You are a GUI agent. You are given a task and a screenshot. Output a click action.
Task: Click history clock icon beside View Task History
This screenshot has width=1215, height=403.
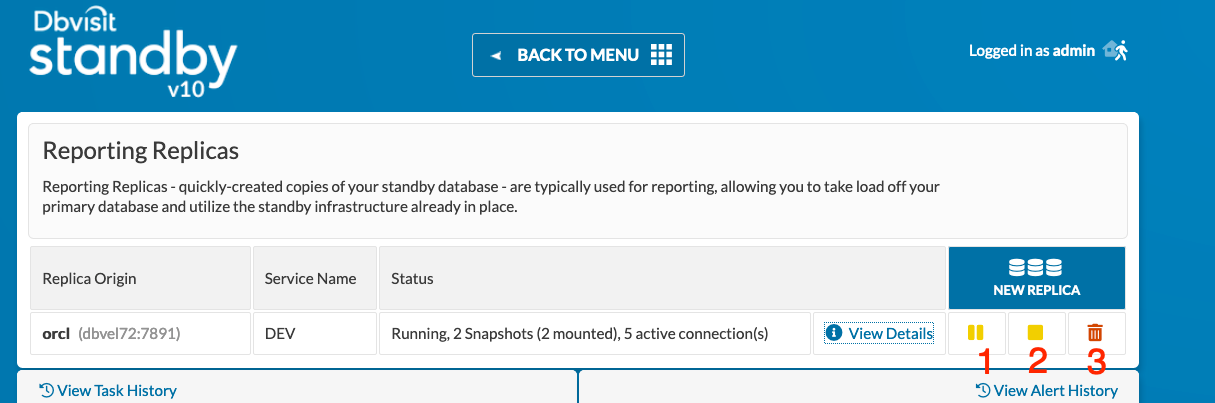coord(46,390)
